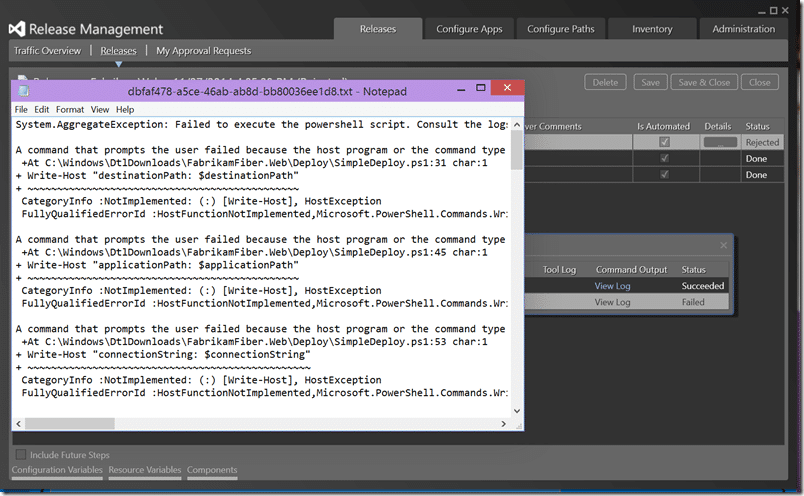Click the Is Automated column header
Viewport: 804px width, 496px height.
point(664,126)
